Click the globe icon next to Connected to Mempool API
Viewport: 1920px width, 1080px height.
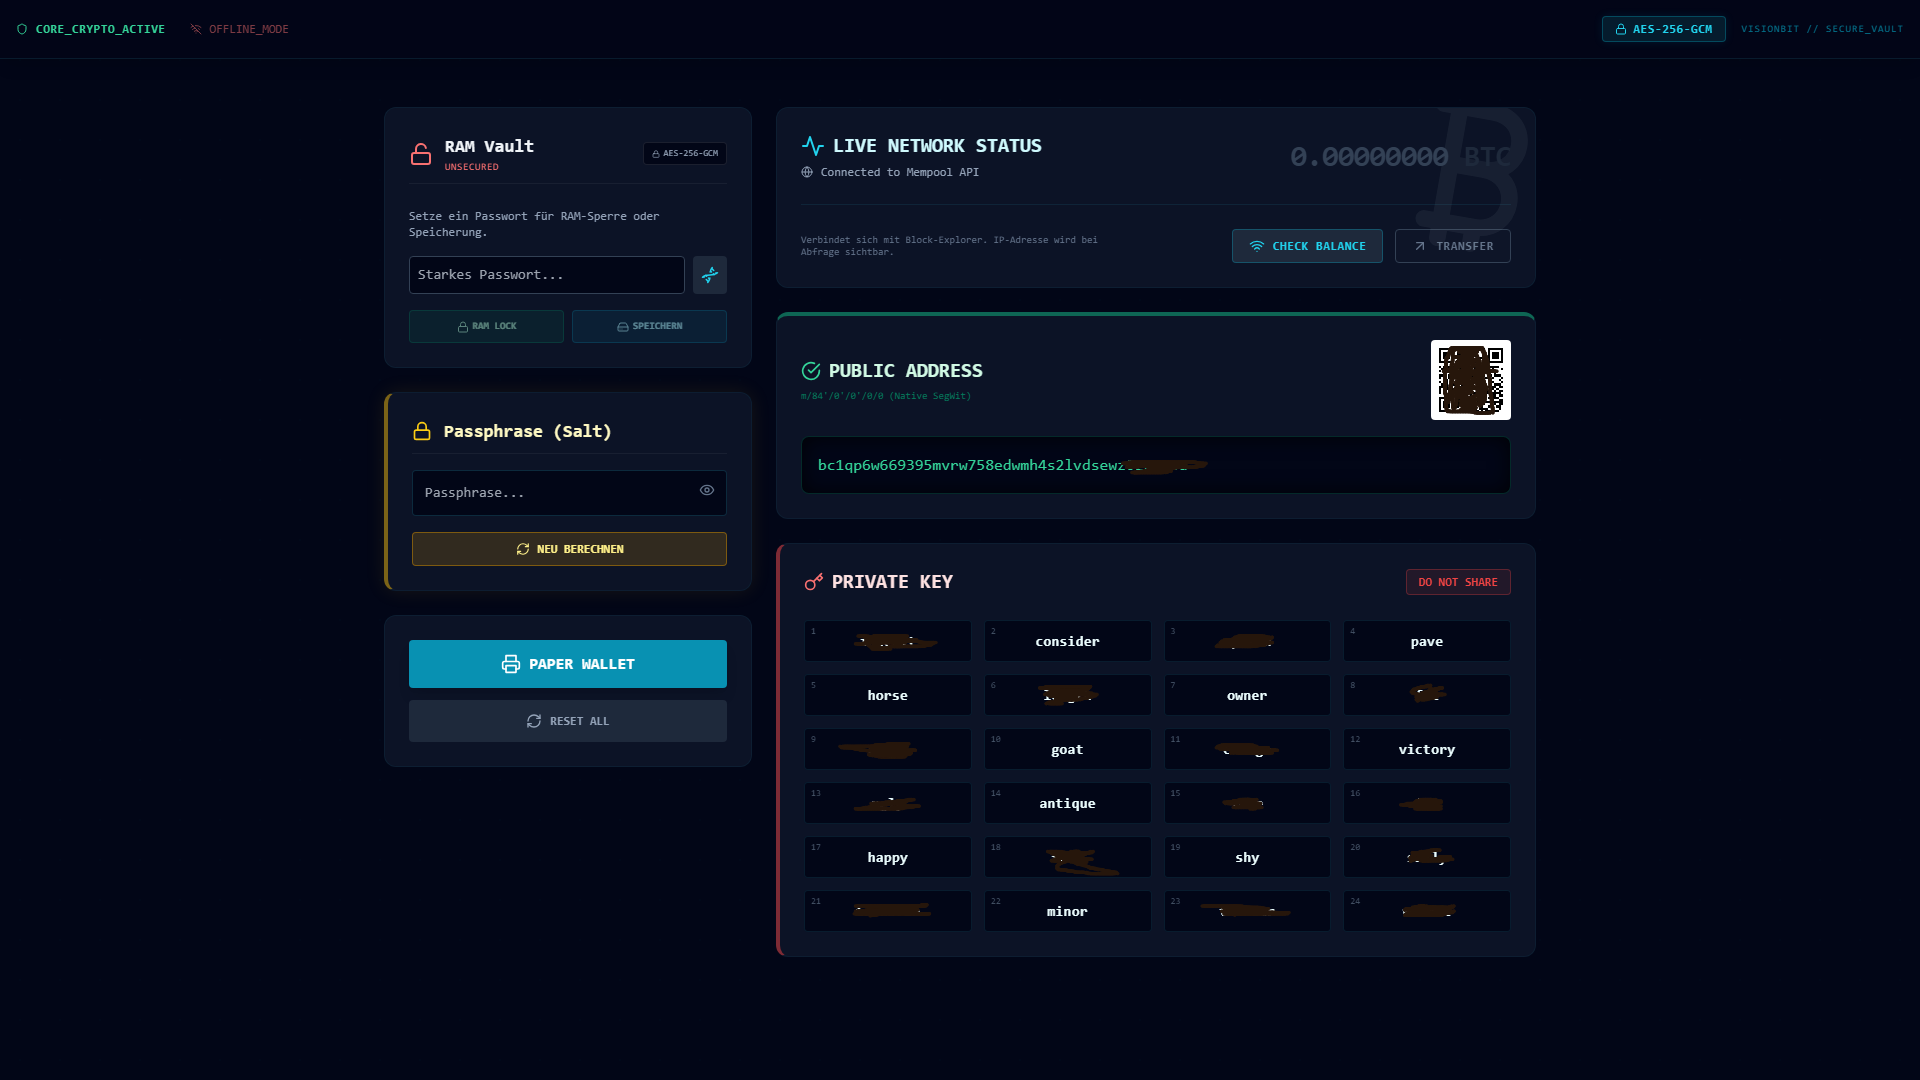click(806, 172)
